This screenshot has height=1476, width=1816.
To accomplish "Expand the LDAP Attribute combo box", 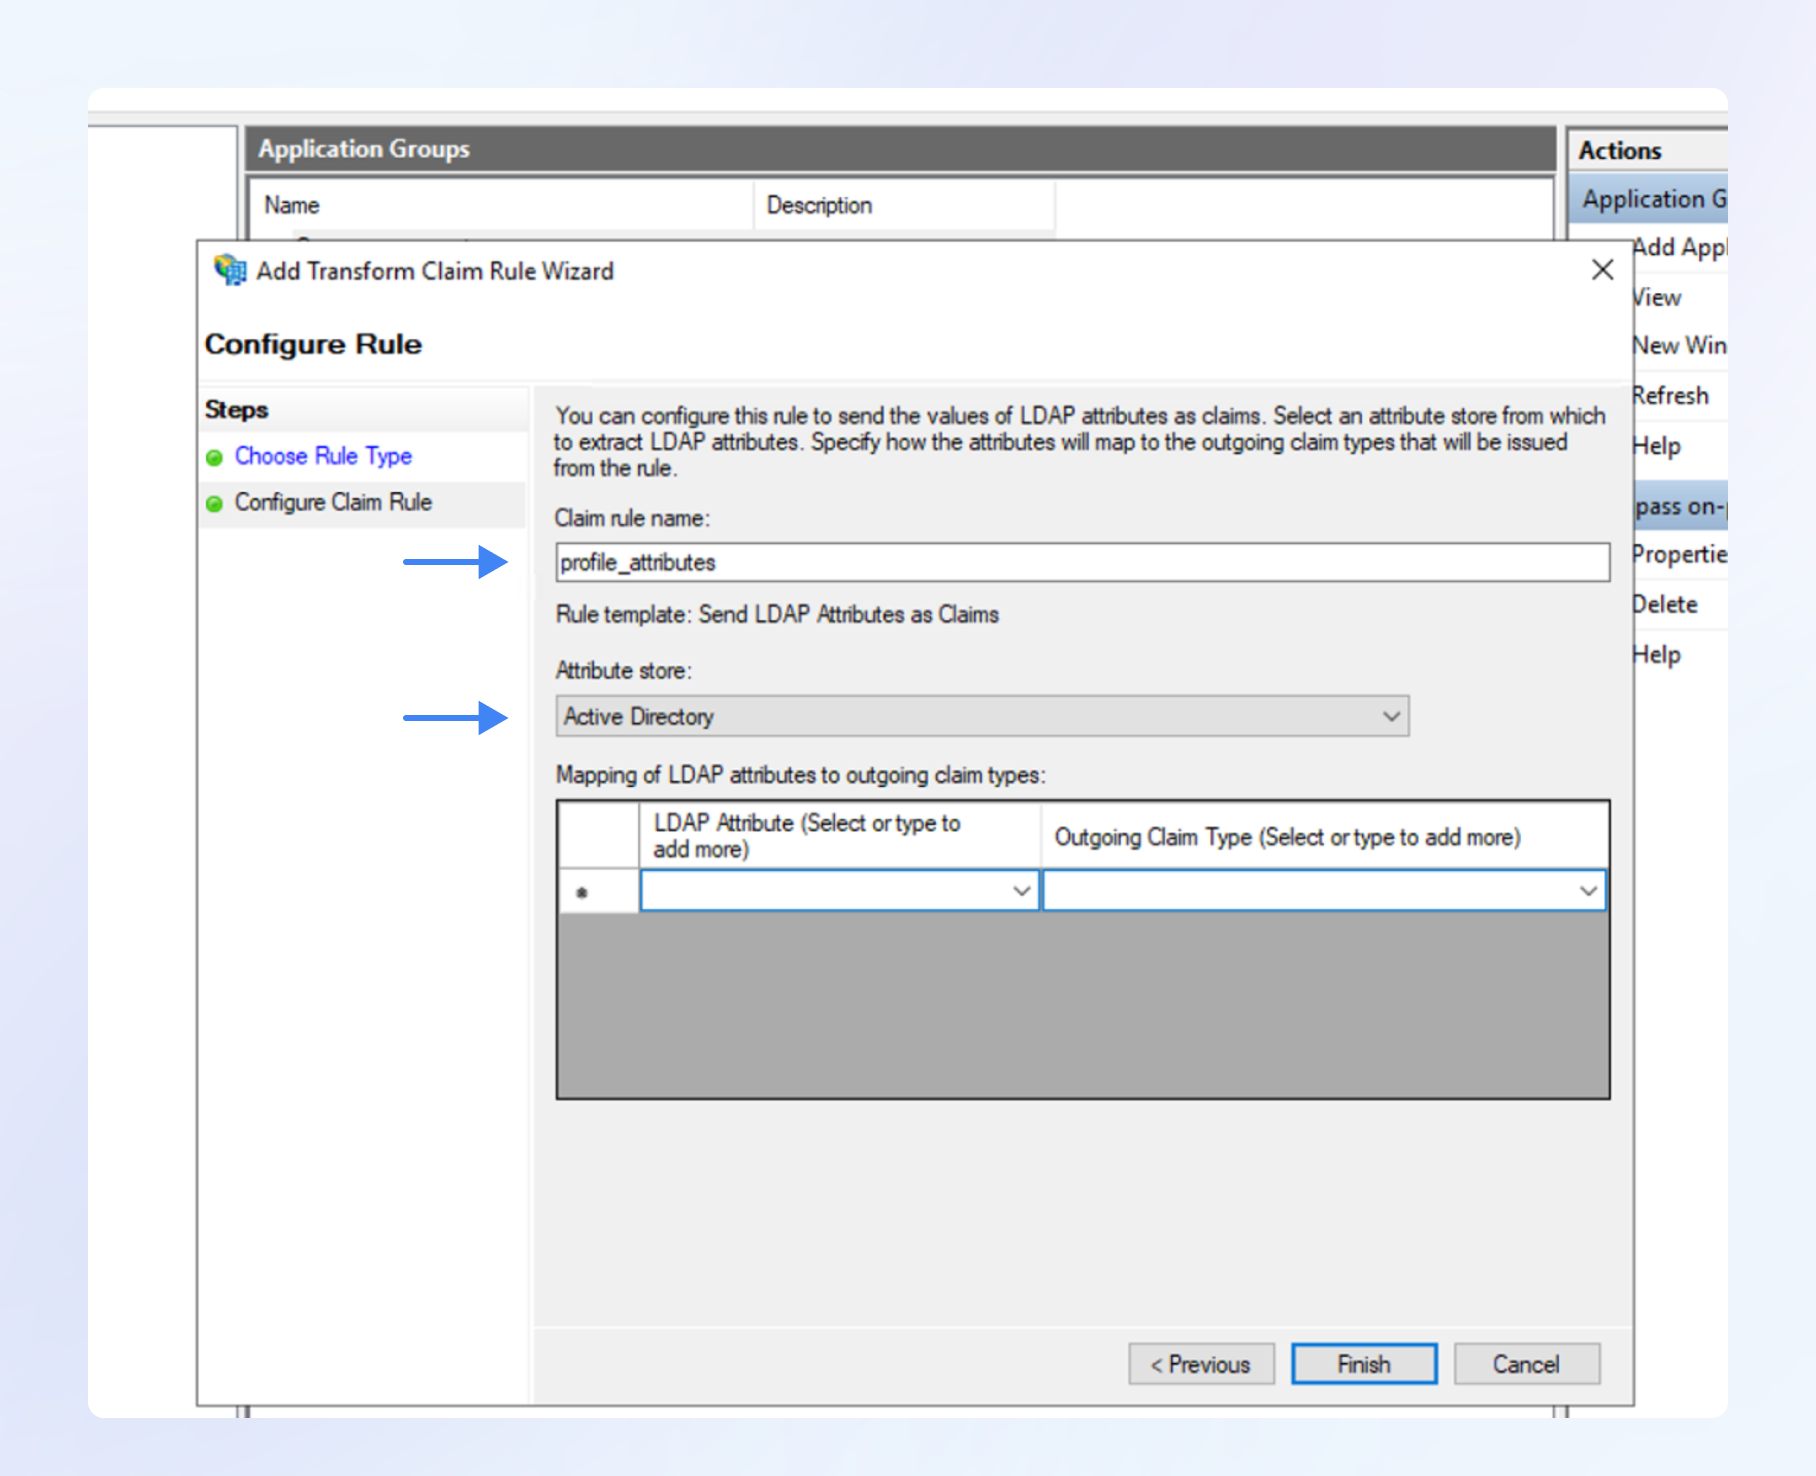I will (x=1021, y=891).
